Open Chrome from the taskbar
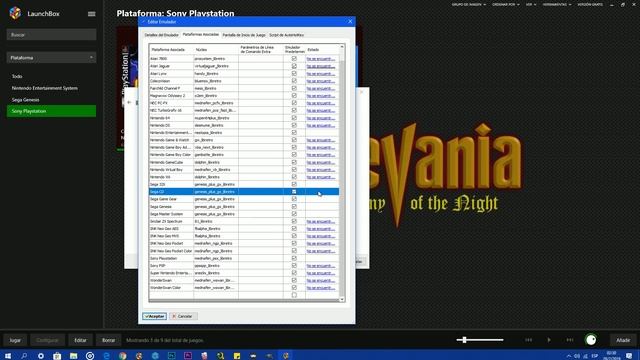Screen dimensions: 640x360 [x=122, y=356]
